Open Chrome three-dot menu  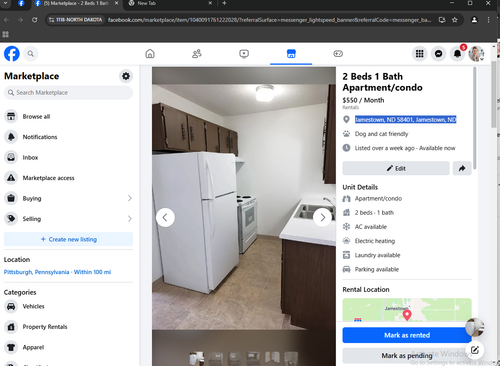click(488, 20)
